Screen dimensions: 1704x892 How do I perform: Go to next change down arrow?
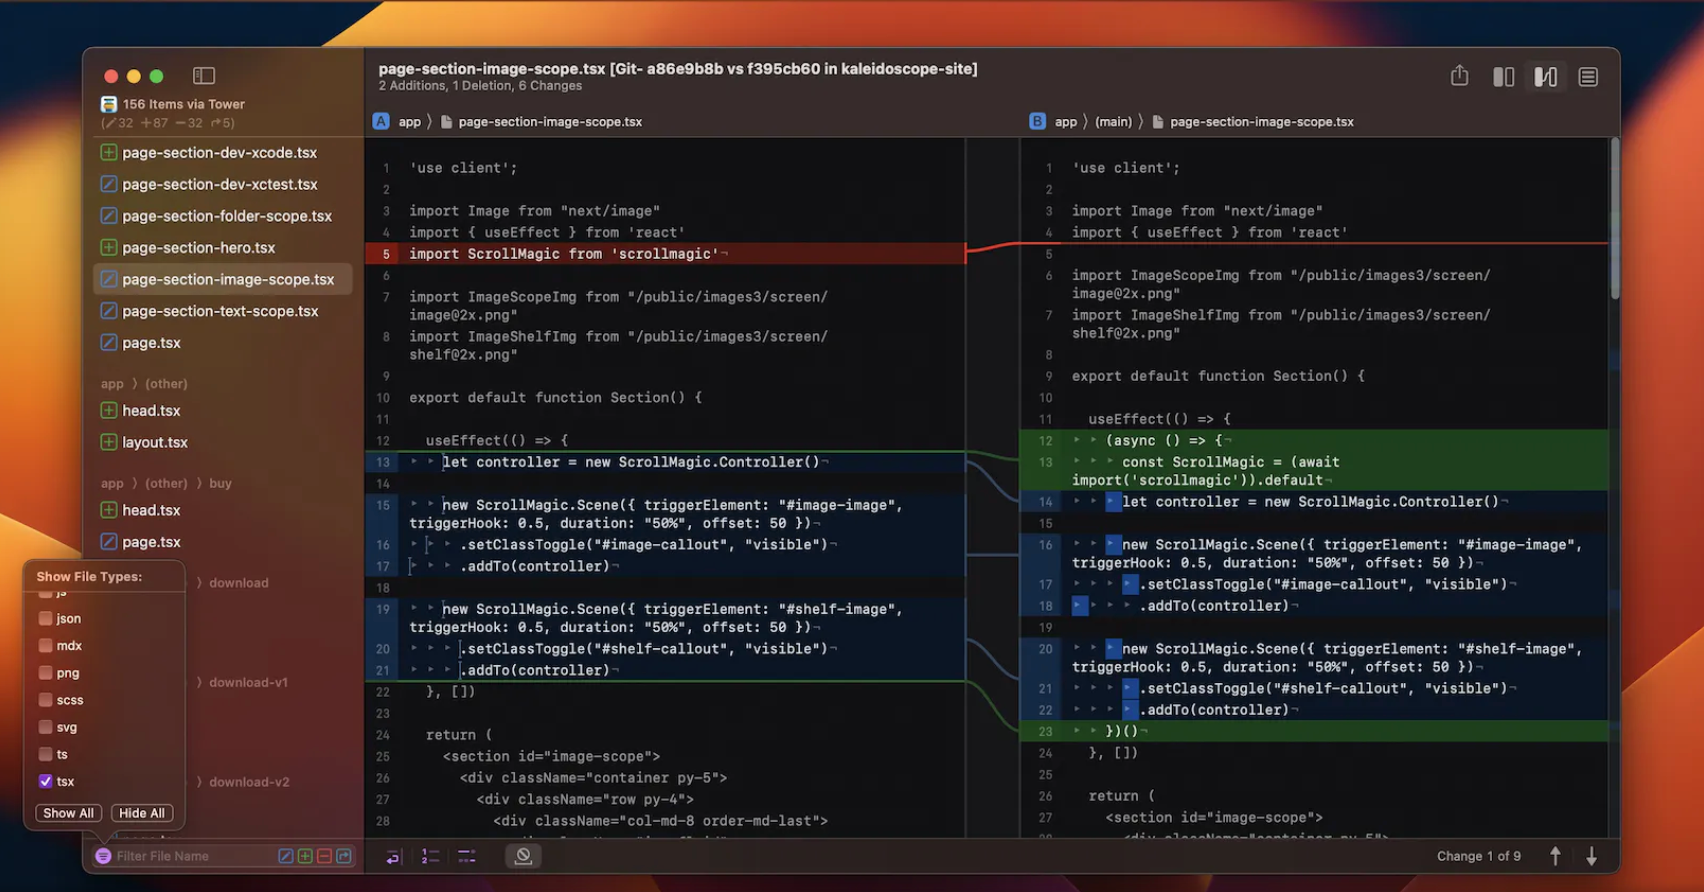pos(1591,856)
